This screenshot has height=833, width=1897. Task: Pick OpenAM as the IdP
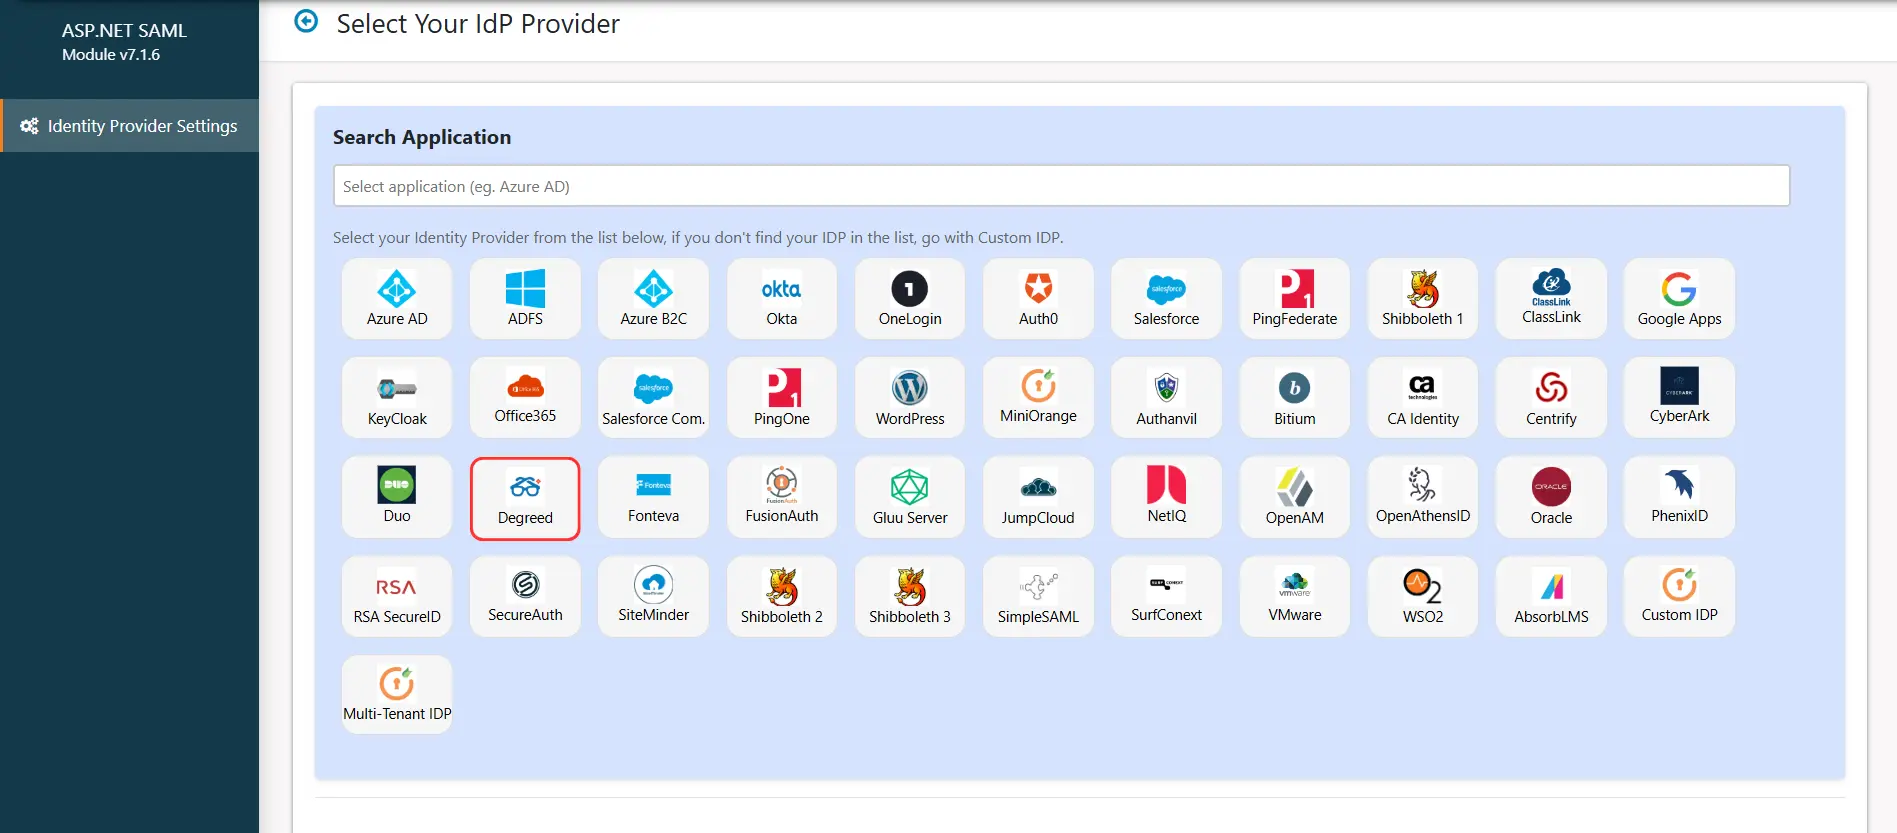click(x=1295, y=497)
